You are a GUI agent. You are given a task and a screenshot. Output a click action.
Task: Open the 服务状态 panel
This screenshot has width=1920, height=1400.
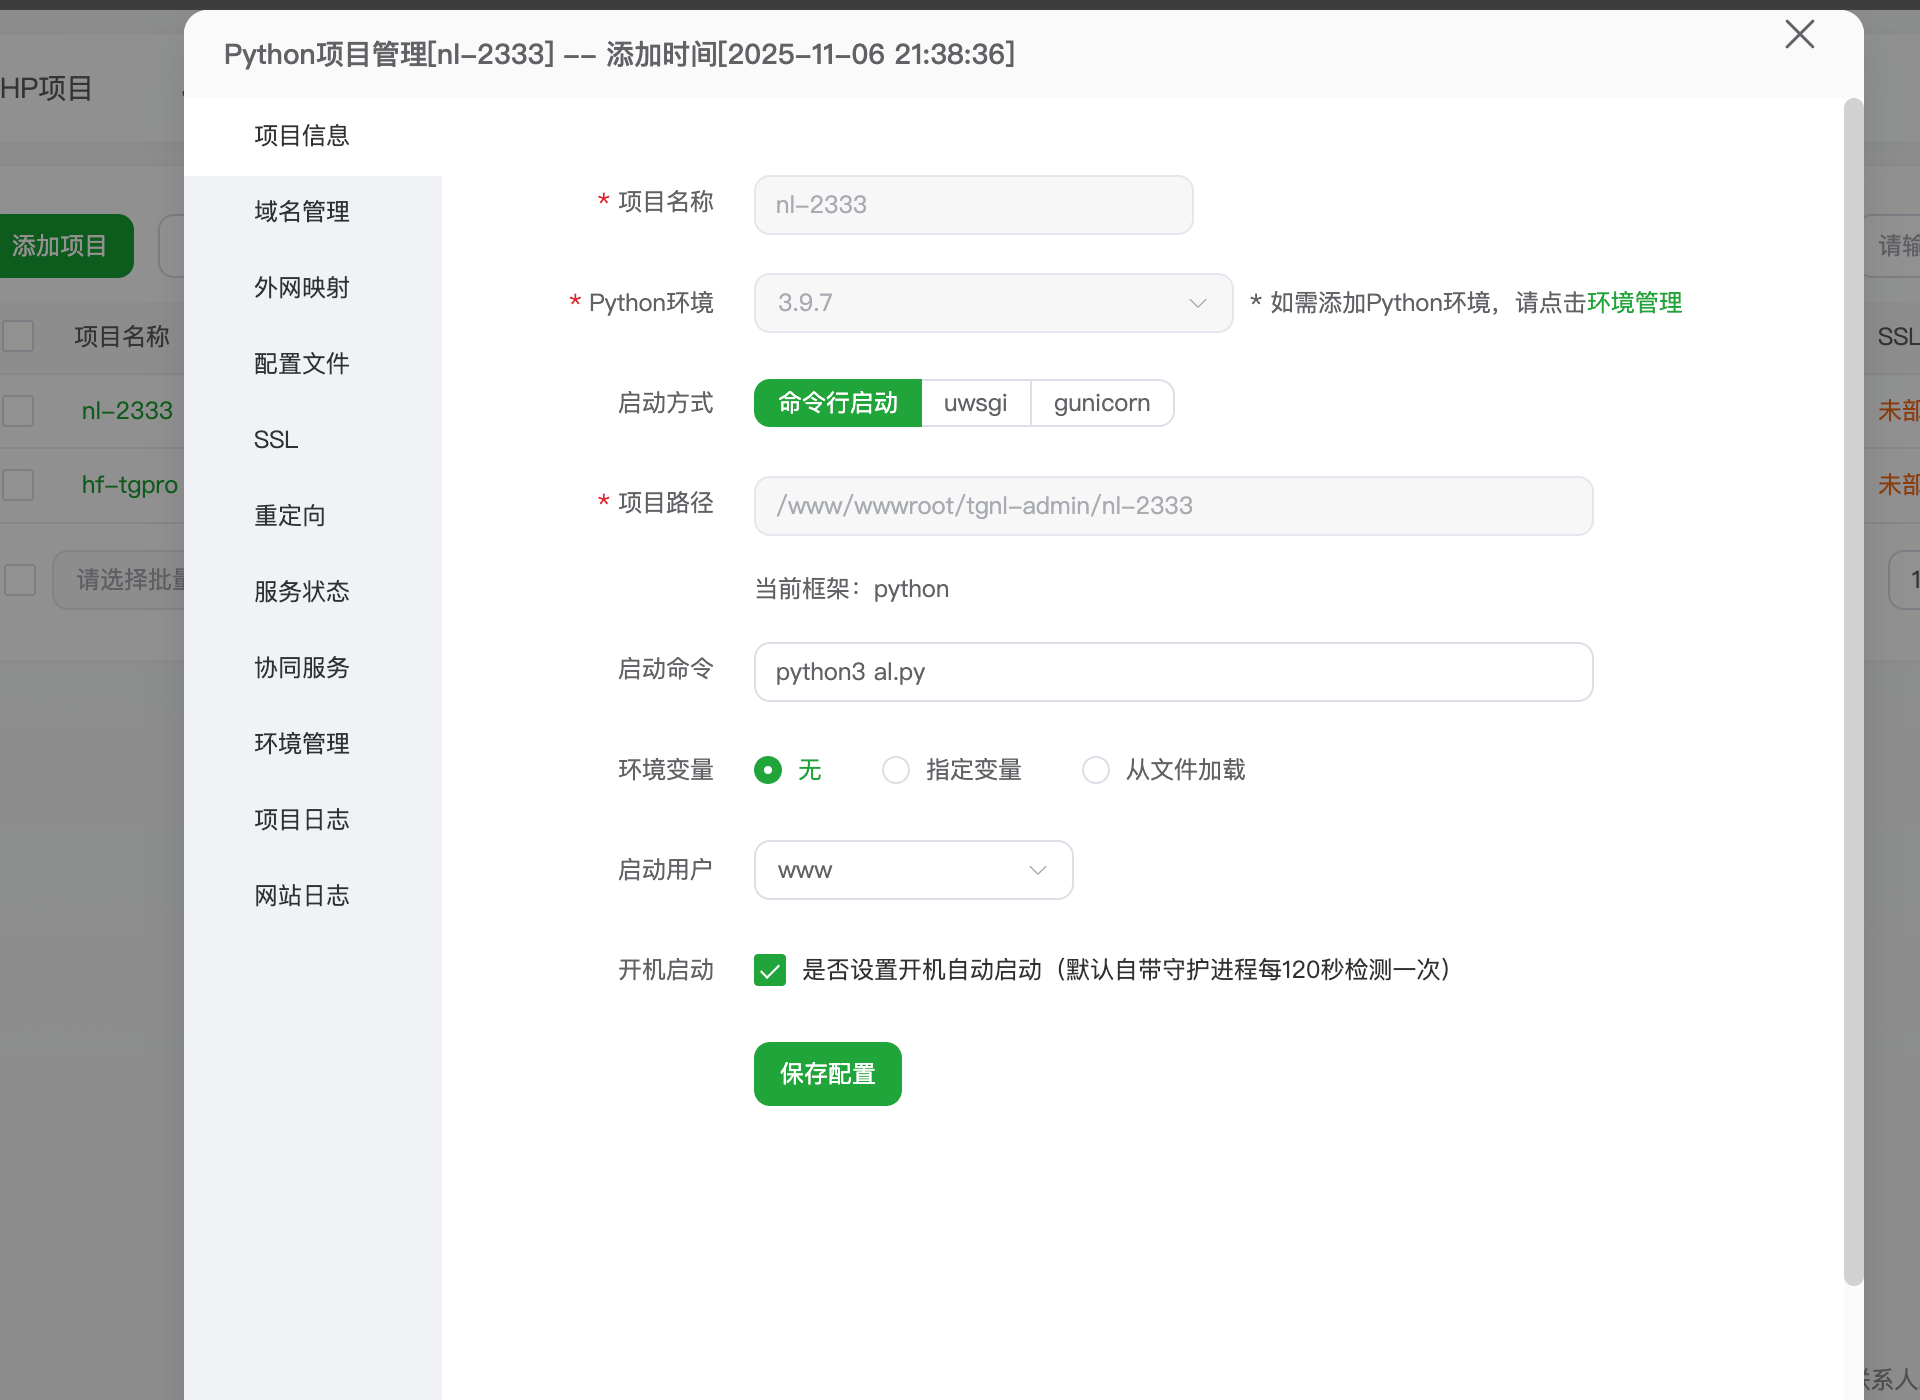click(x=301, y=591)
